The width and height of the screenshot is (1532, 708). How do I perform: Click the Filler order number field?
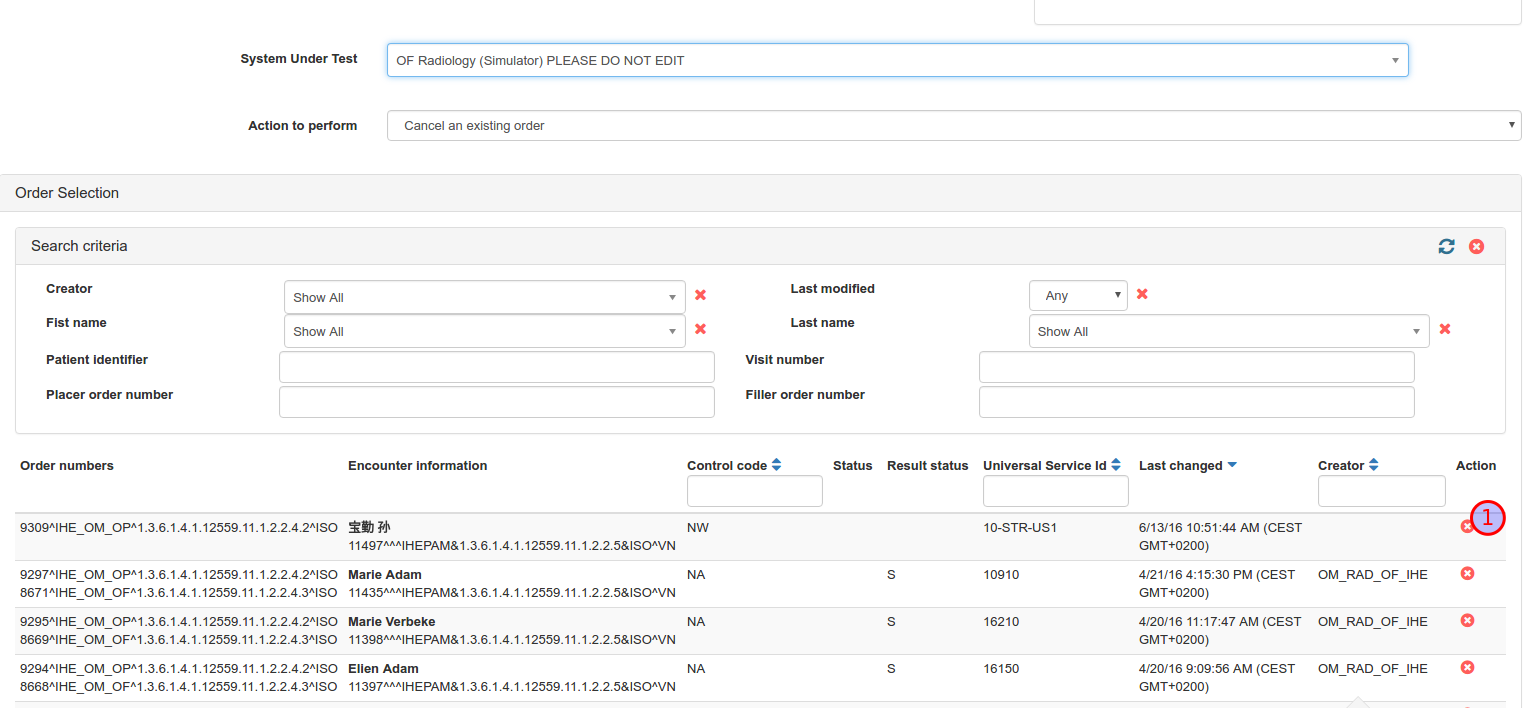click(1196, 402)
